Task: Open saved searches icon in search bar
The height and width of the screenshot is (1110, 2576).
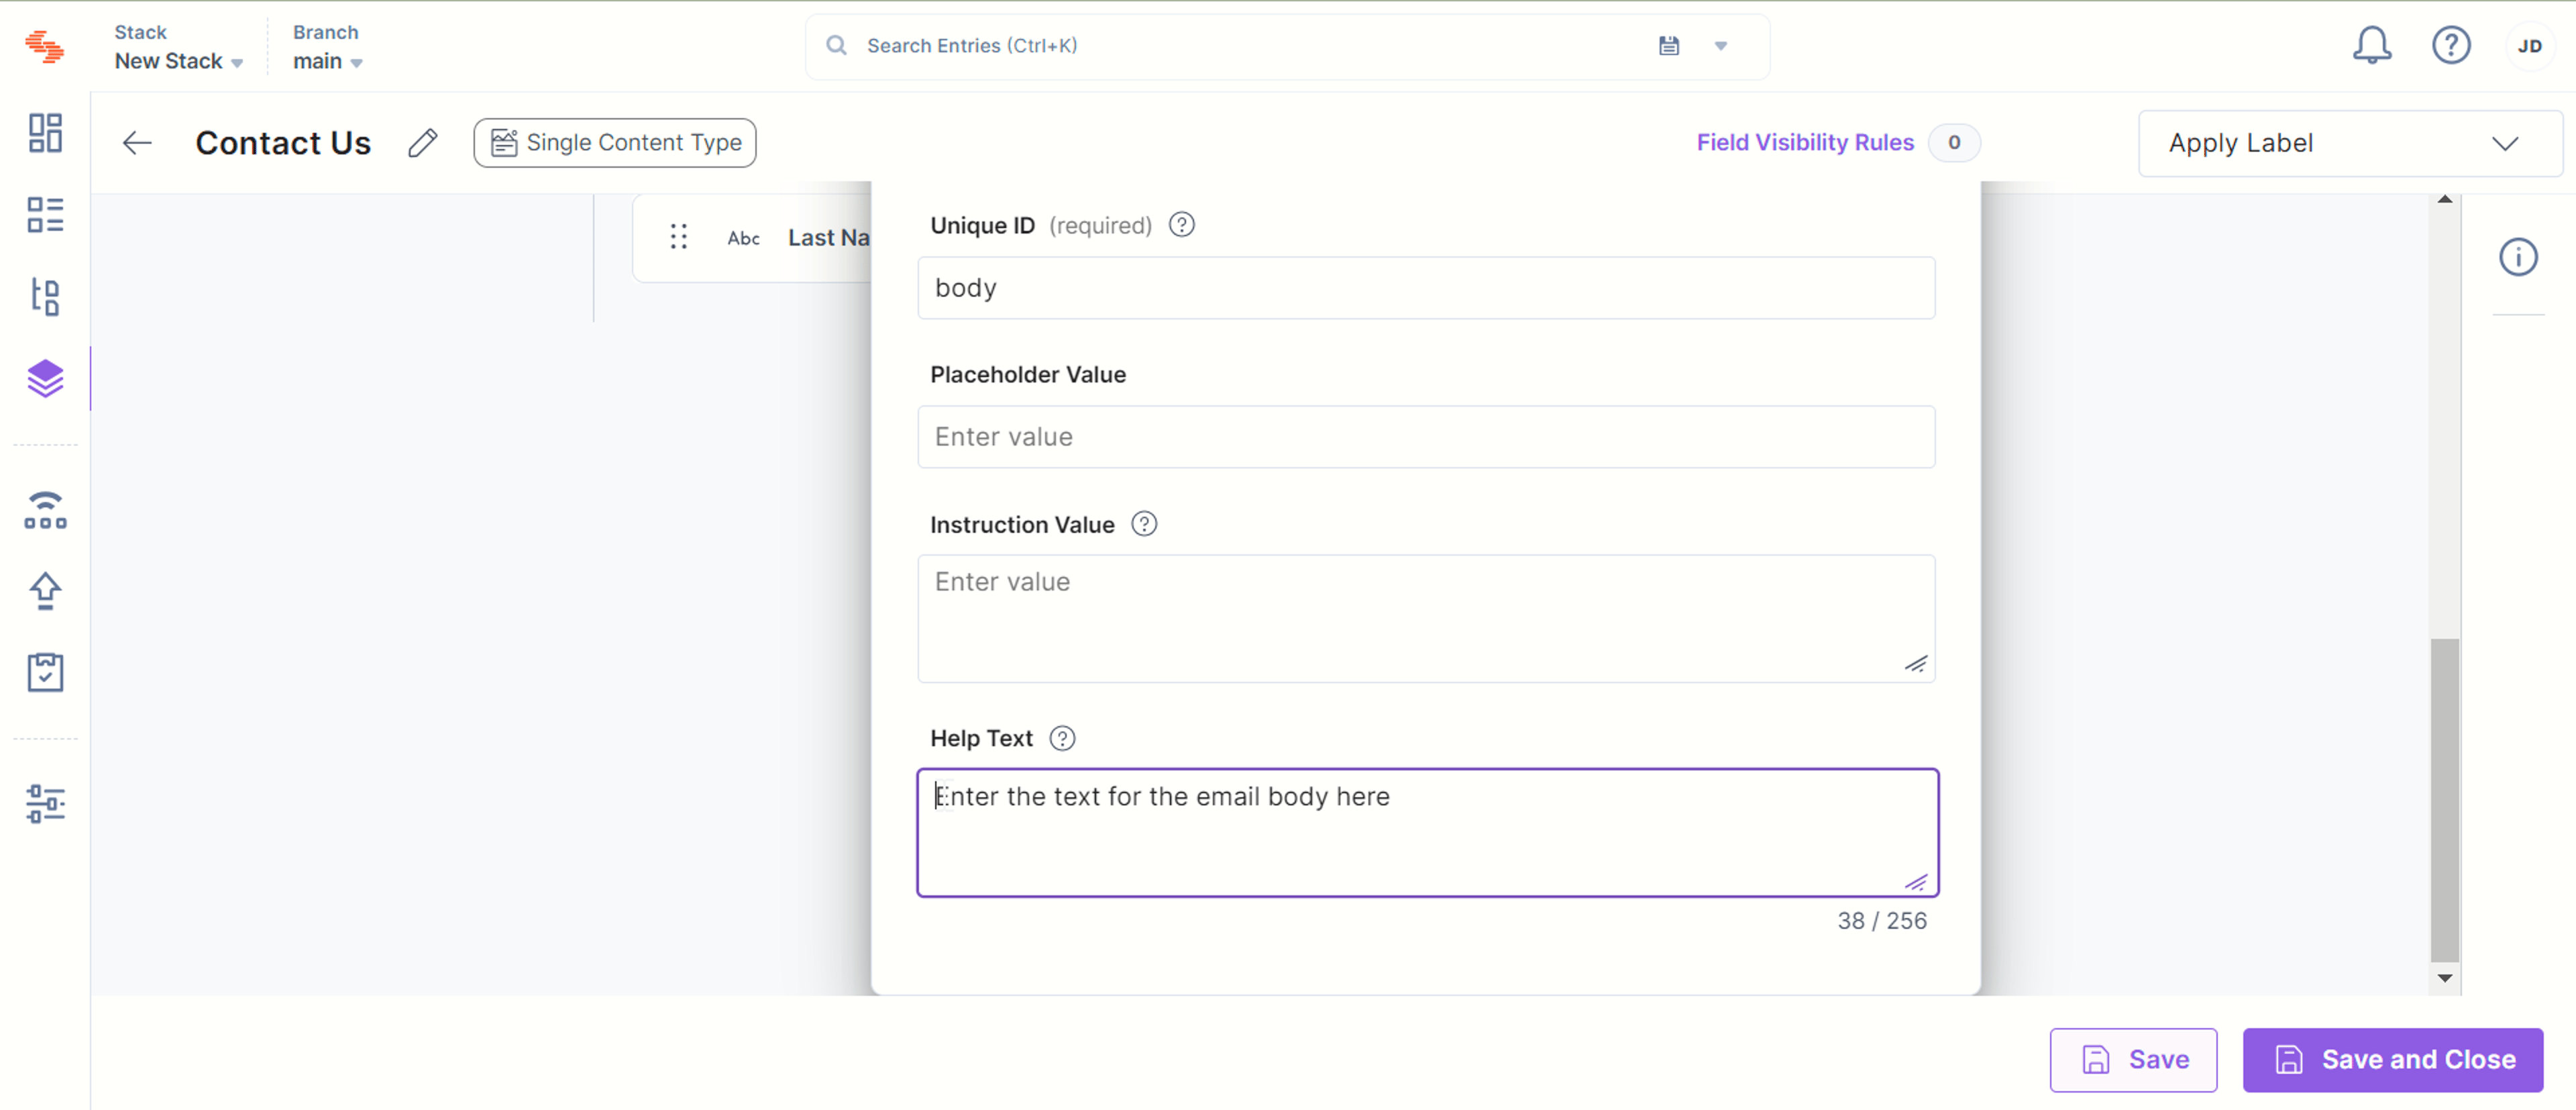Action: pos(1668,45)
